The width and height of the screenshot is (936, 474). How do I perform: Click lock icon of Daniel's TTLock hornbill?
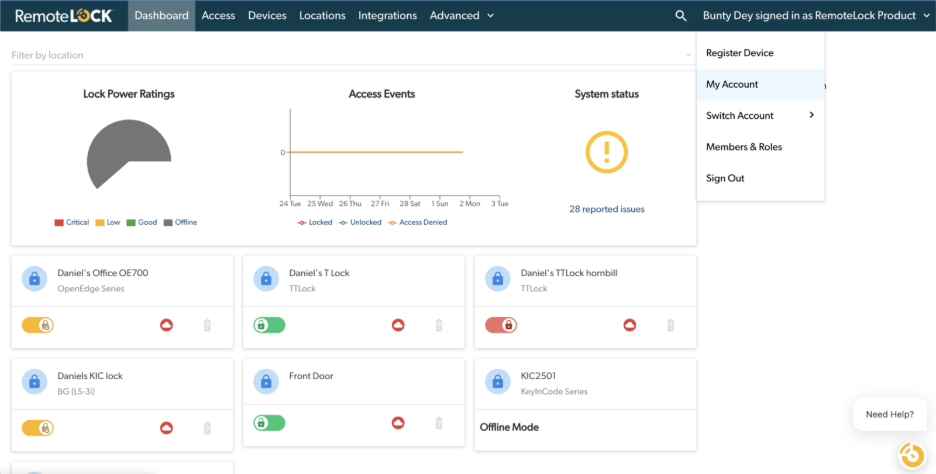[x=498, y=278]
